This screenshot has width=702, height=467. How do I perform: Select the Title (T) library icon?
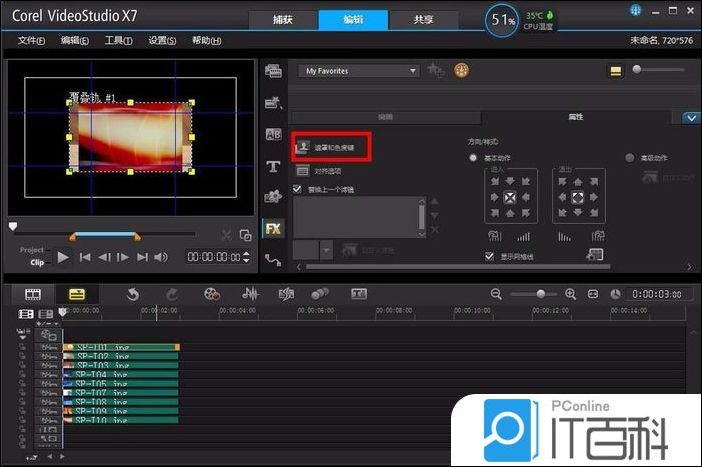[x=272, y=166]
